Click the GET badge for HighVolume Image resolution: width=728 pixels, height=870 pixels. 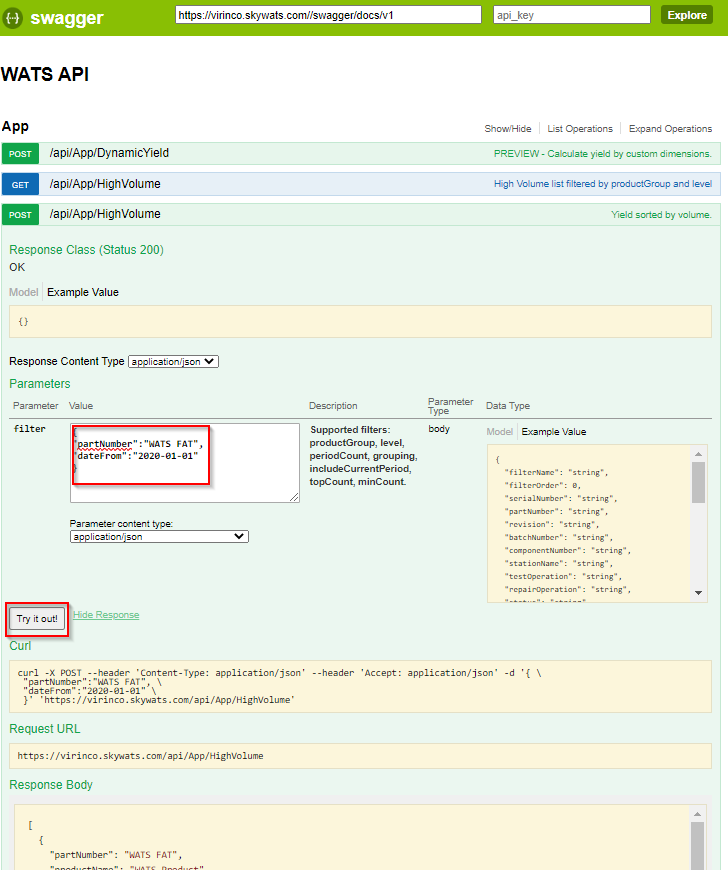[20, 185]
